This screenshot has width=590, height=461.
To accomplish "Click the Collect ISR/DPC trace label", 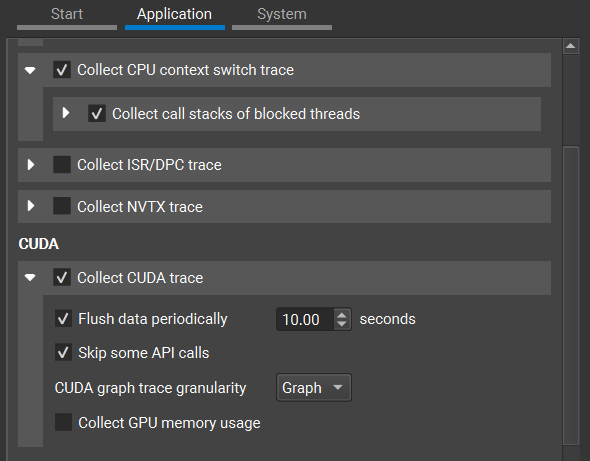I will tap(149, 165).
